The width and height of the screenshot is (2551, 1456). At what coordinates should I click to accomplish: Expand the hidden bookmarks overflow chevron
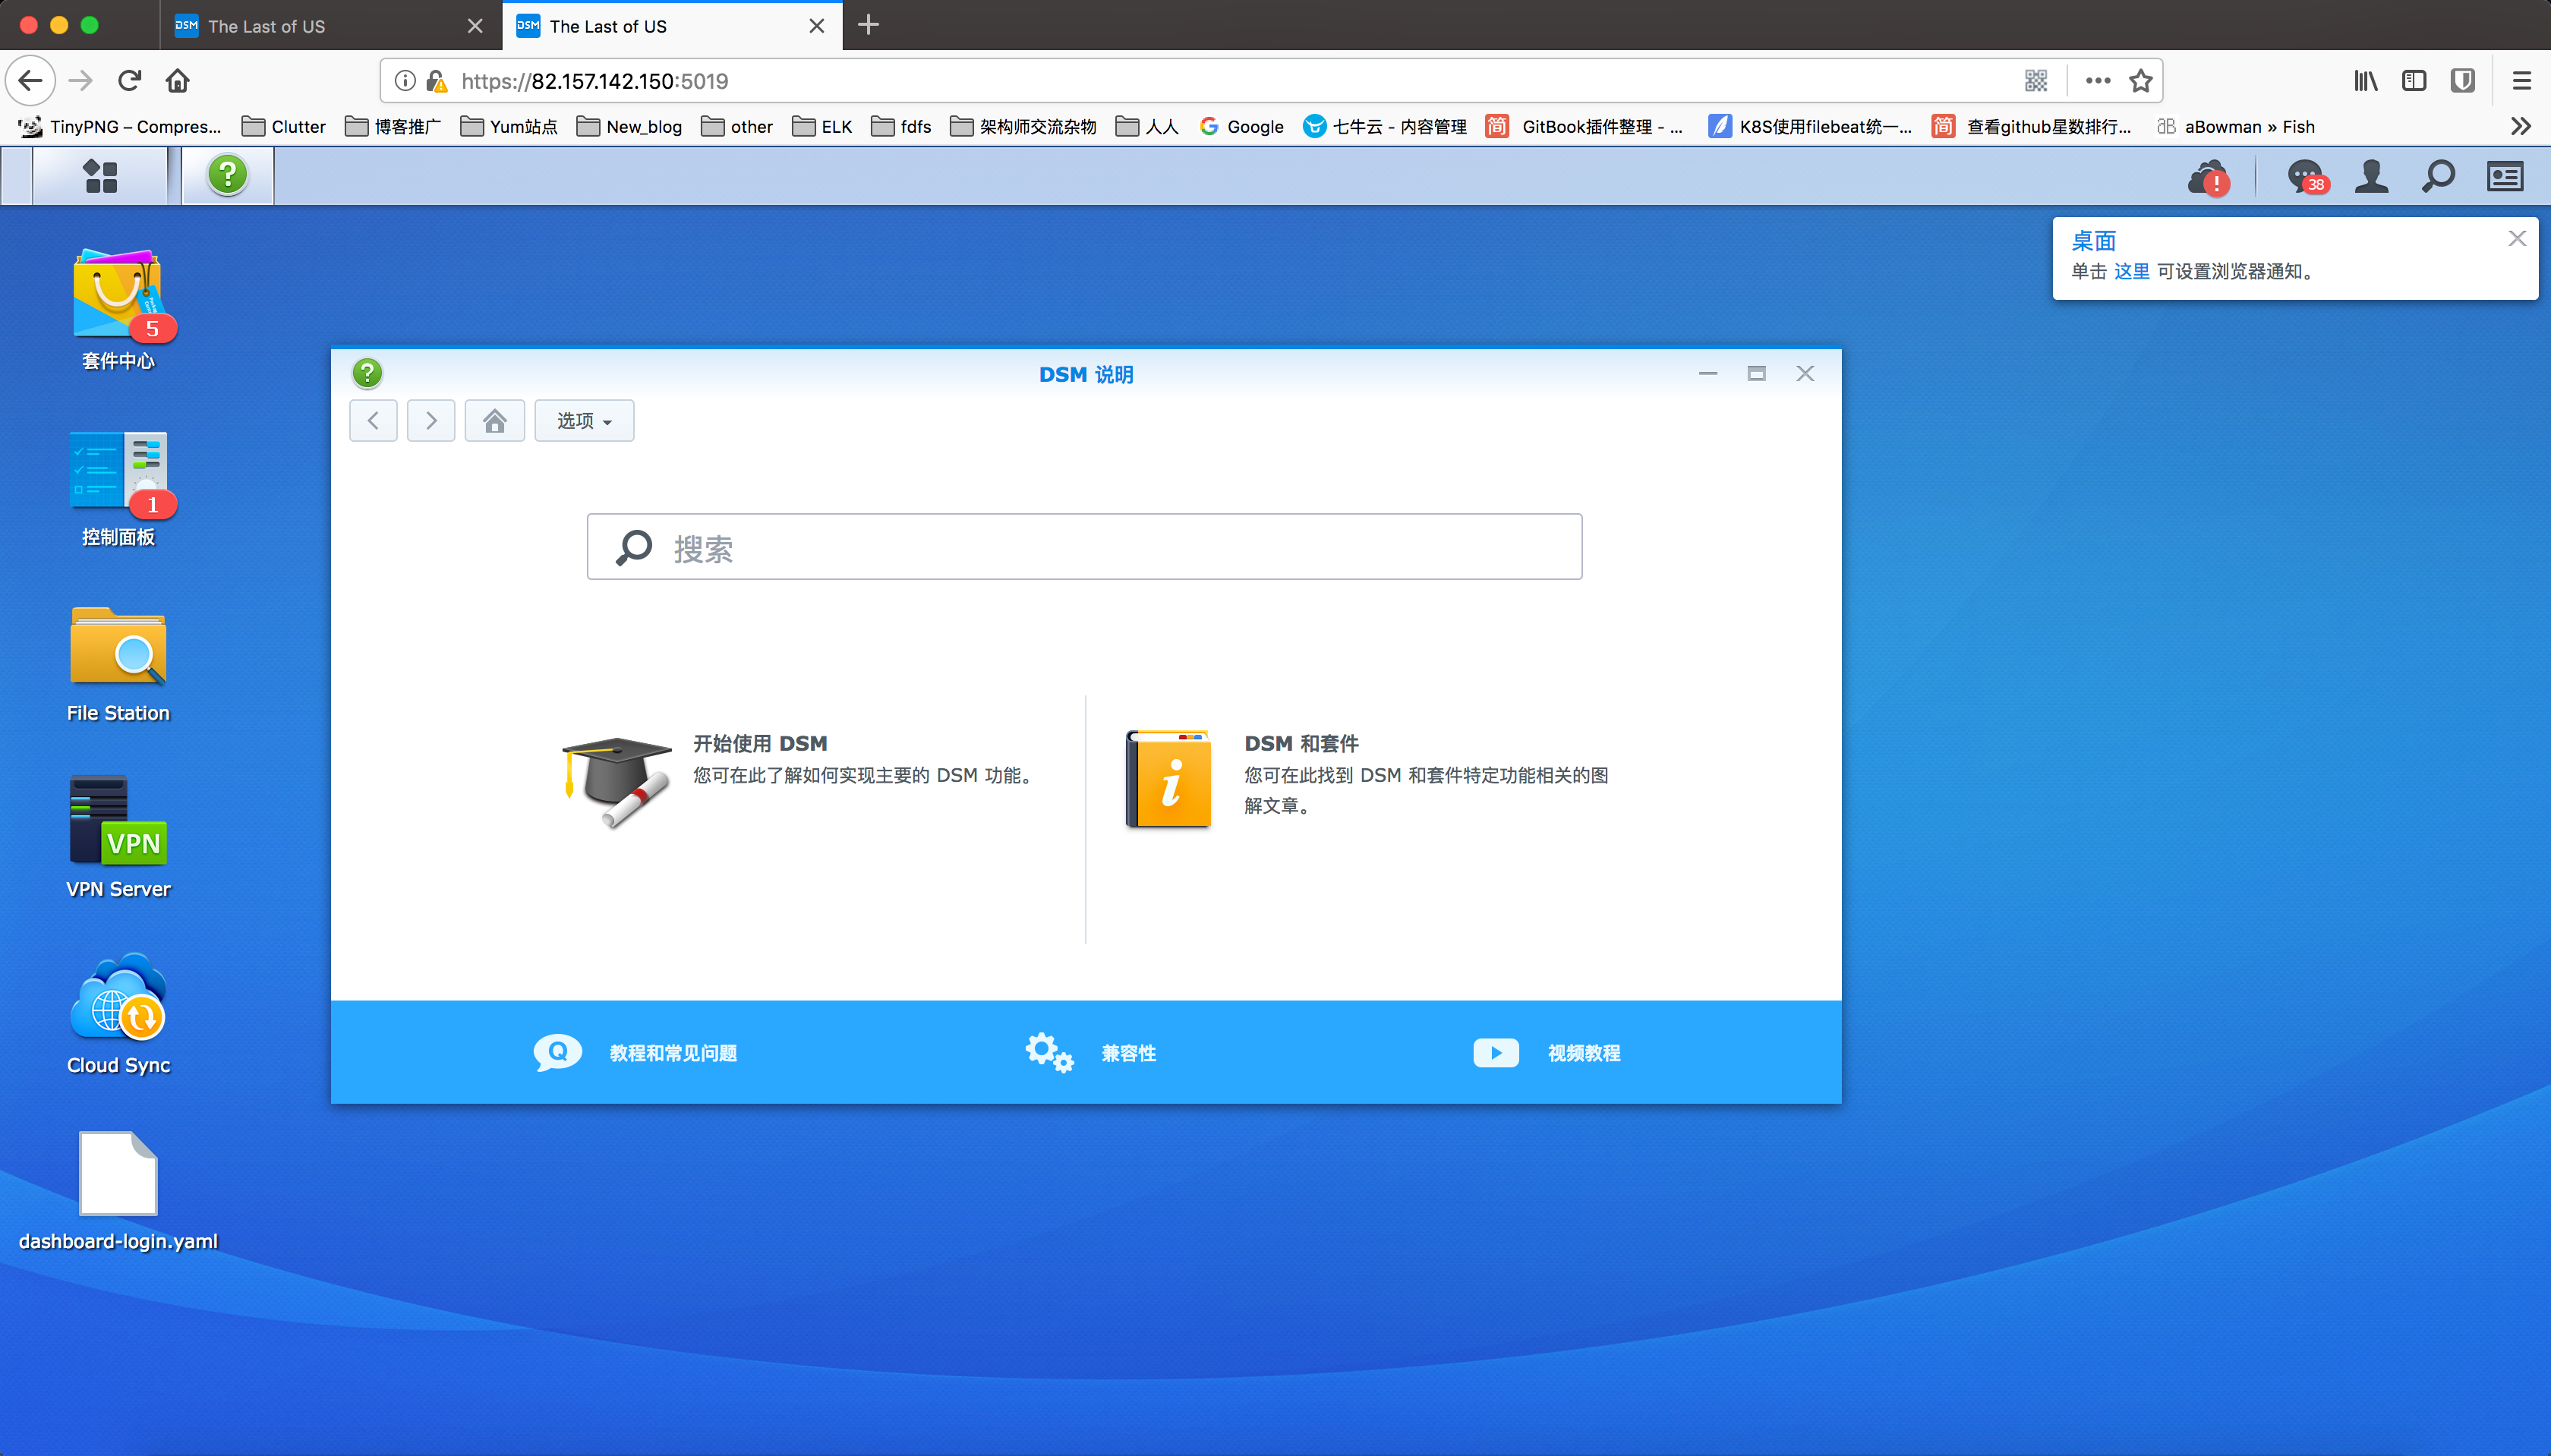[2521, 126]
